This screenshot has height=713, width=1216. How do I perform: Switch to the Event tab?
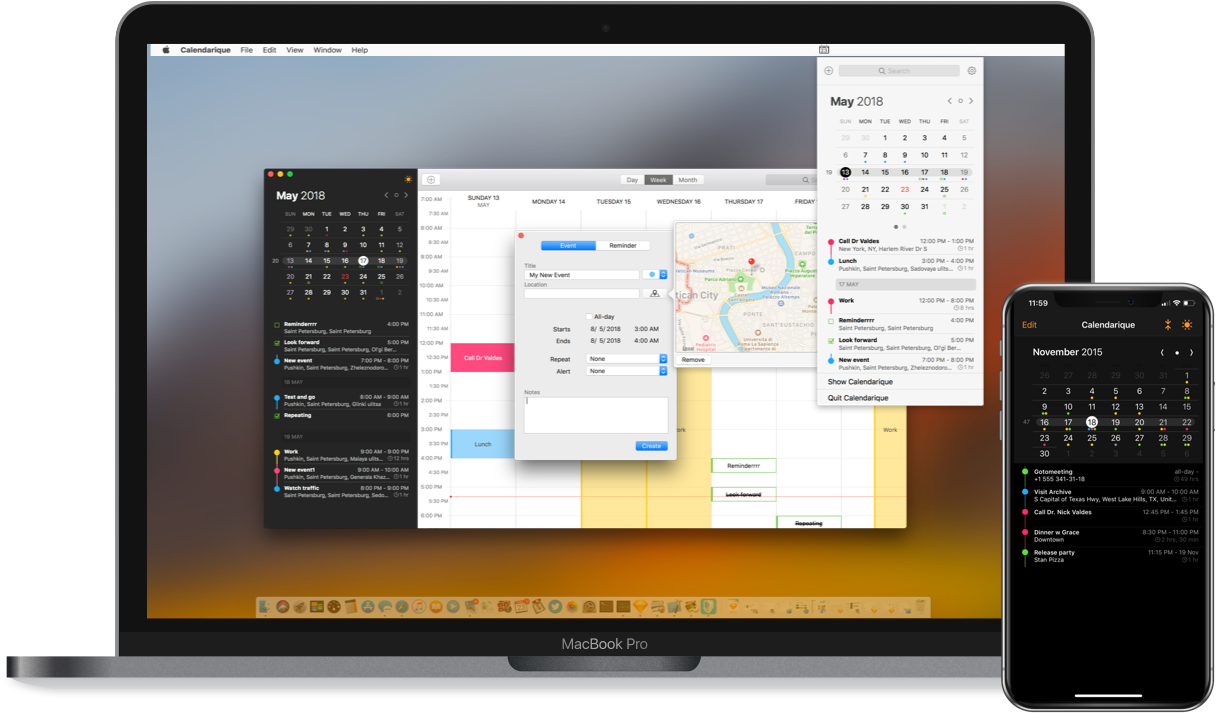pos(568,246)
